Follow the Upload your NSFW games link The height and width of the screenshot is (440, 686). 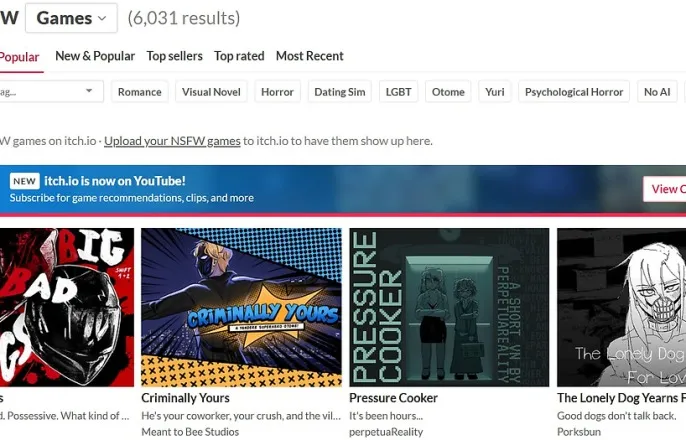(x=172, y=141)
